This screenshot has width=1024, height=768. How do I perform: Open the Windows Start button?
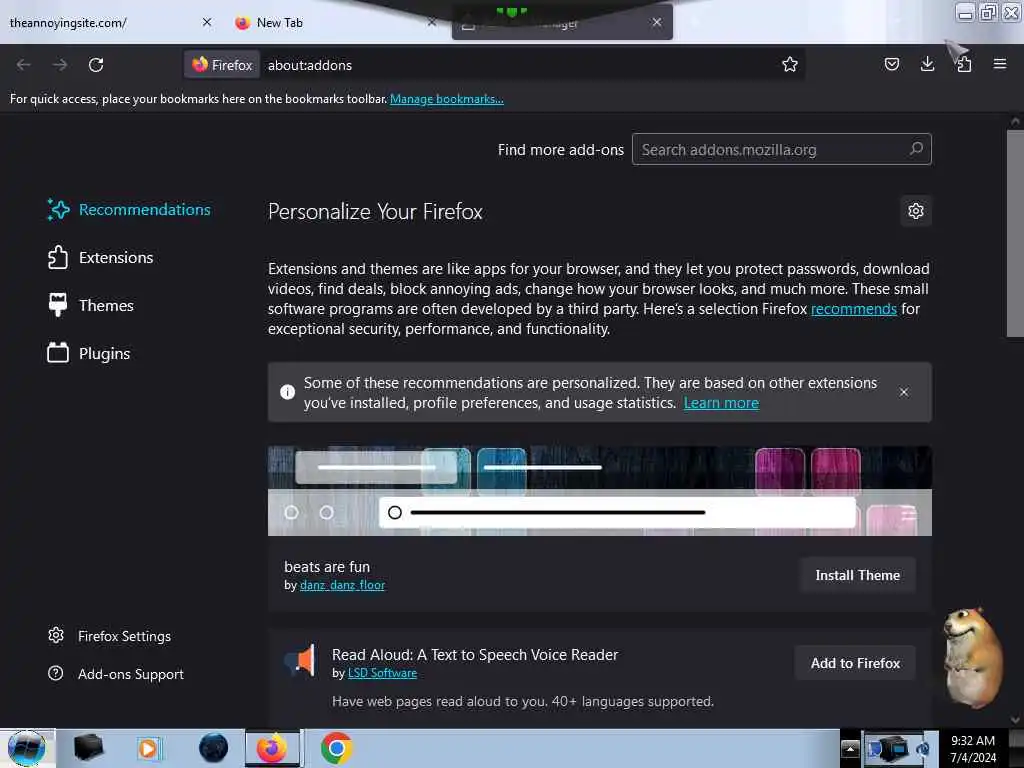pyautogui.click(x=26, y=748)
